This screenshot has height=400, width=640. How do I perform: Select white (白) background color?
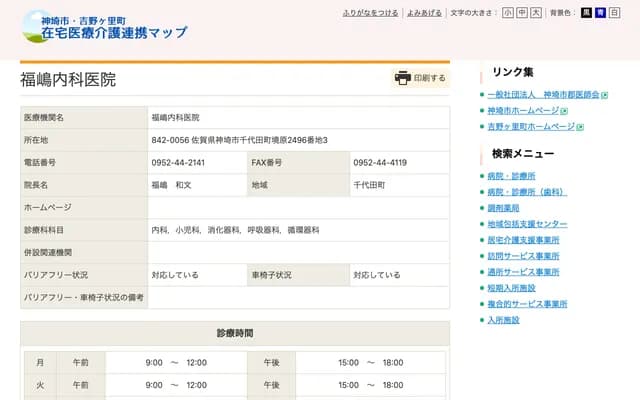[x=615, y=13]
